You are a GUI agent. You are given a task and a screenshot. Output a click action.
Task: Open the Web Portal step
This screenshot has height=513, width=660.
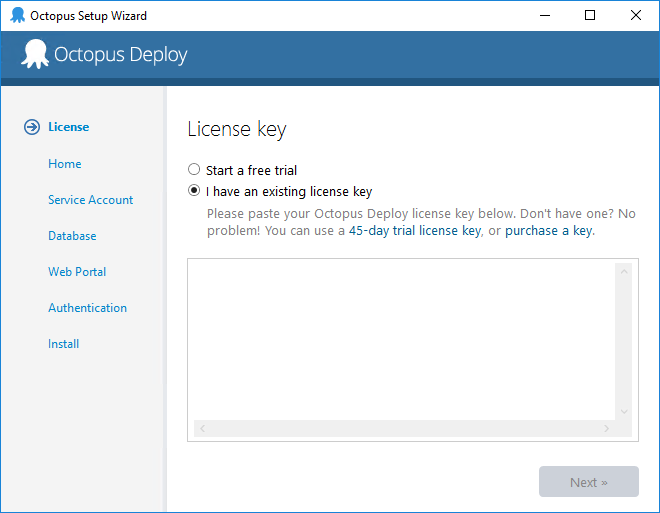[77, 272]
